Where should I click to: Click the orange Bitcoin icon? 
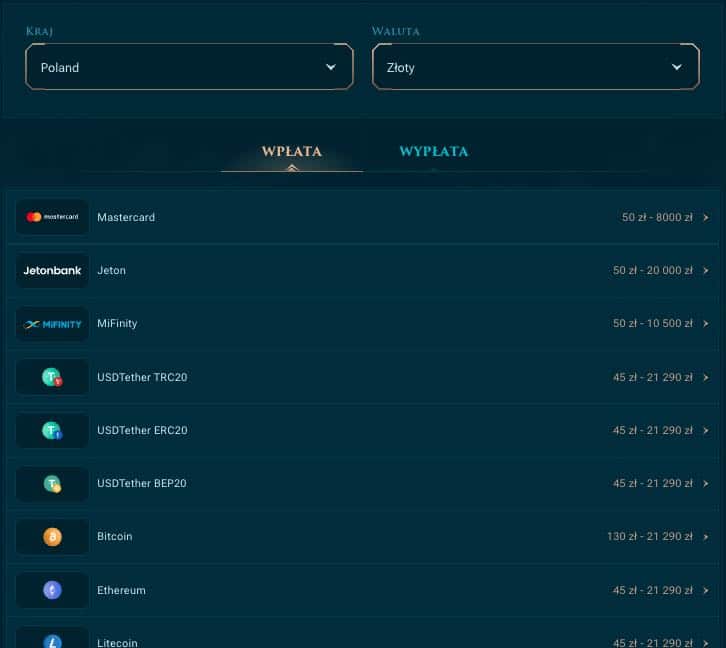[52, 537]
